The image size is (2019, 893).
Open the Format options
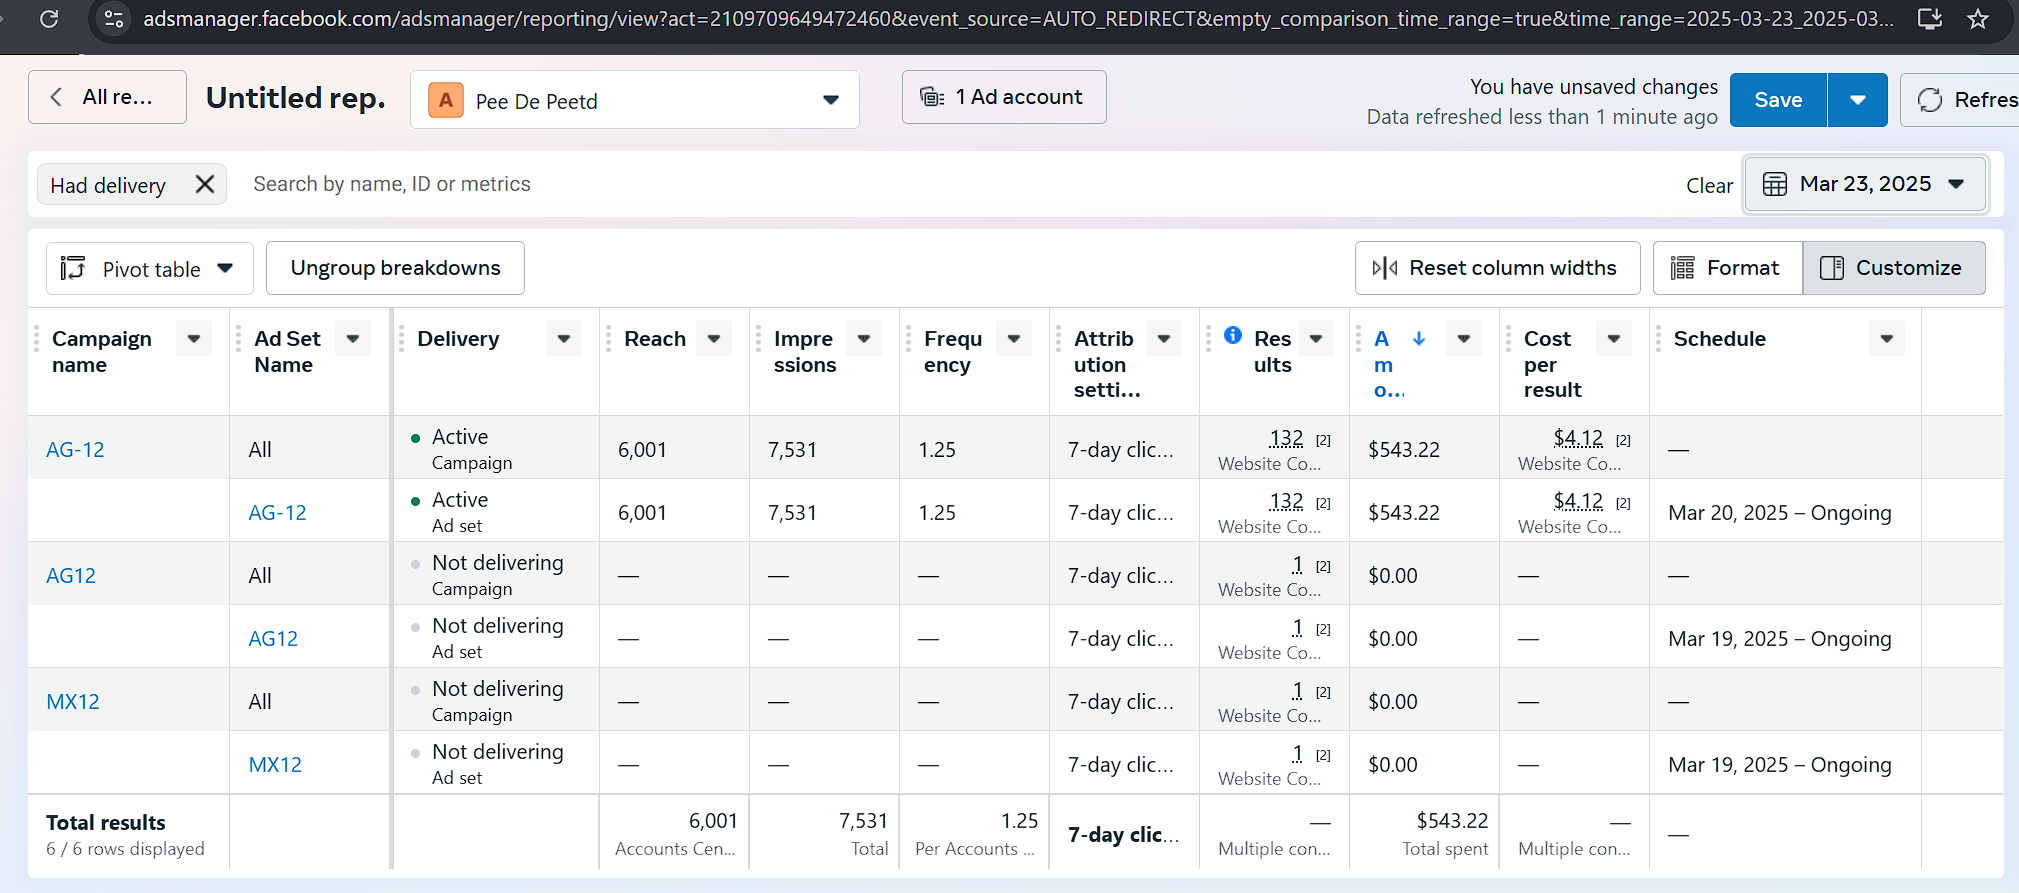(x=1727, y=268)
